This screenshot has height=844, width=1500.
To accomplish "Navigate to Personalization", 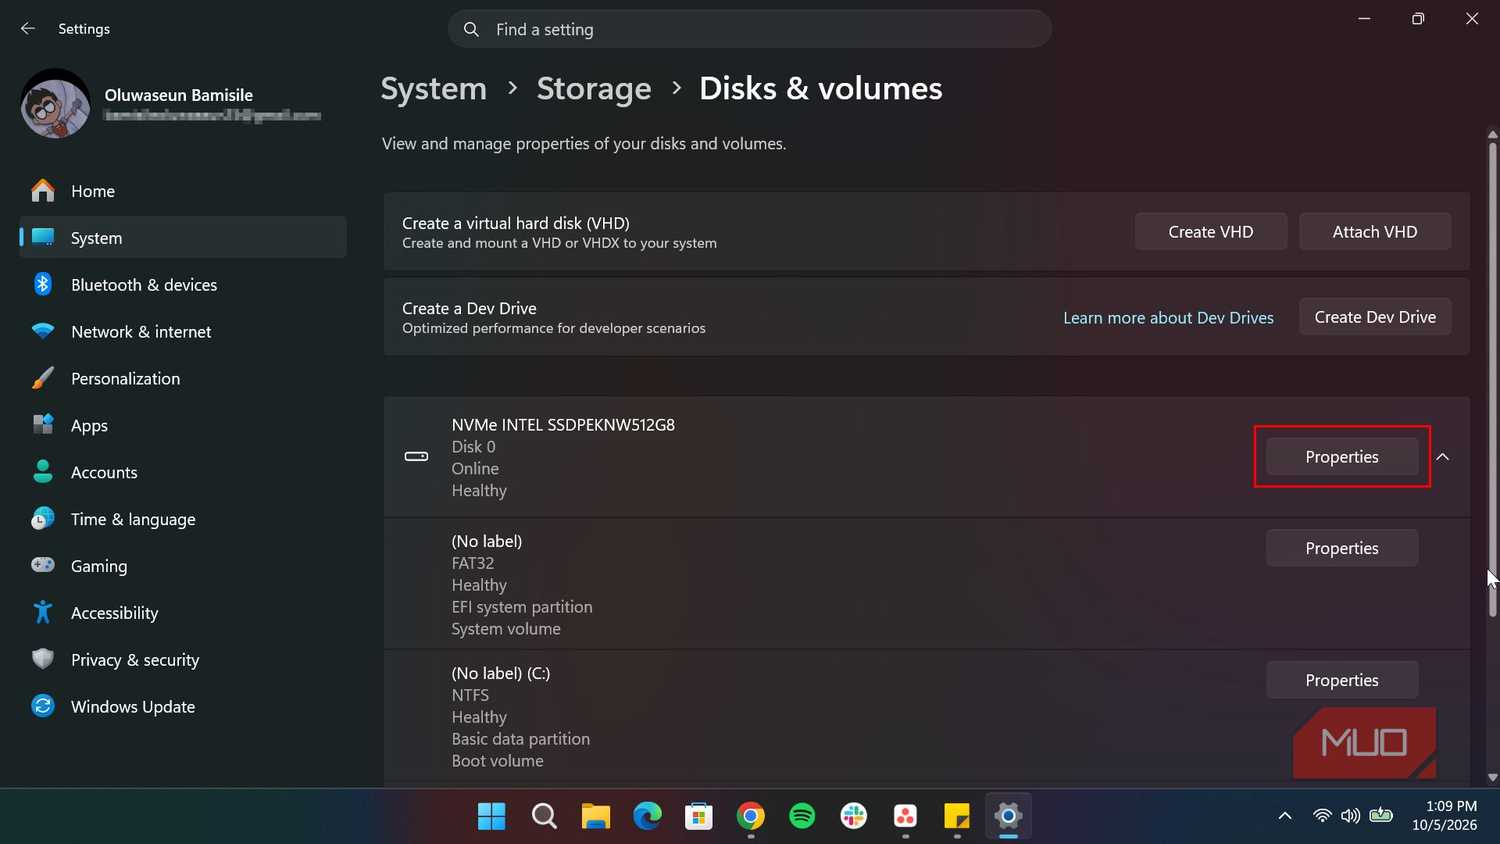I will (x=183, y=379).
